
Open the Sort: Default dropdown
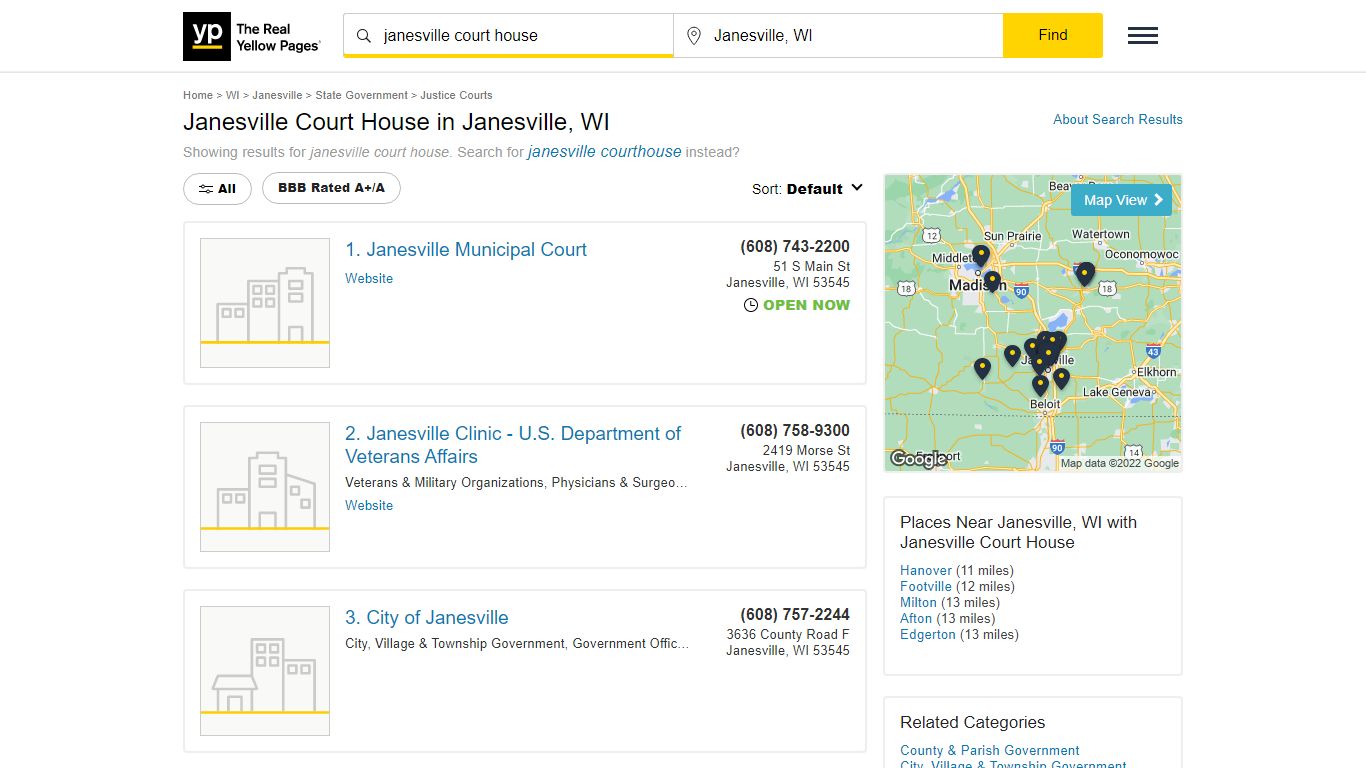coord(807,189)
